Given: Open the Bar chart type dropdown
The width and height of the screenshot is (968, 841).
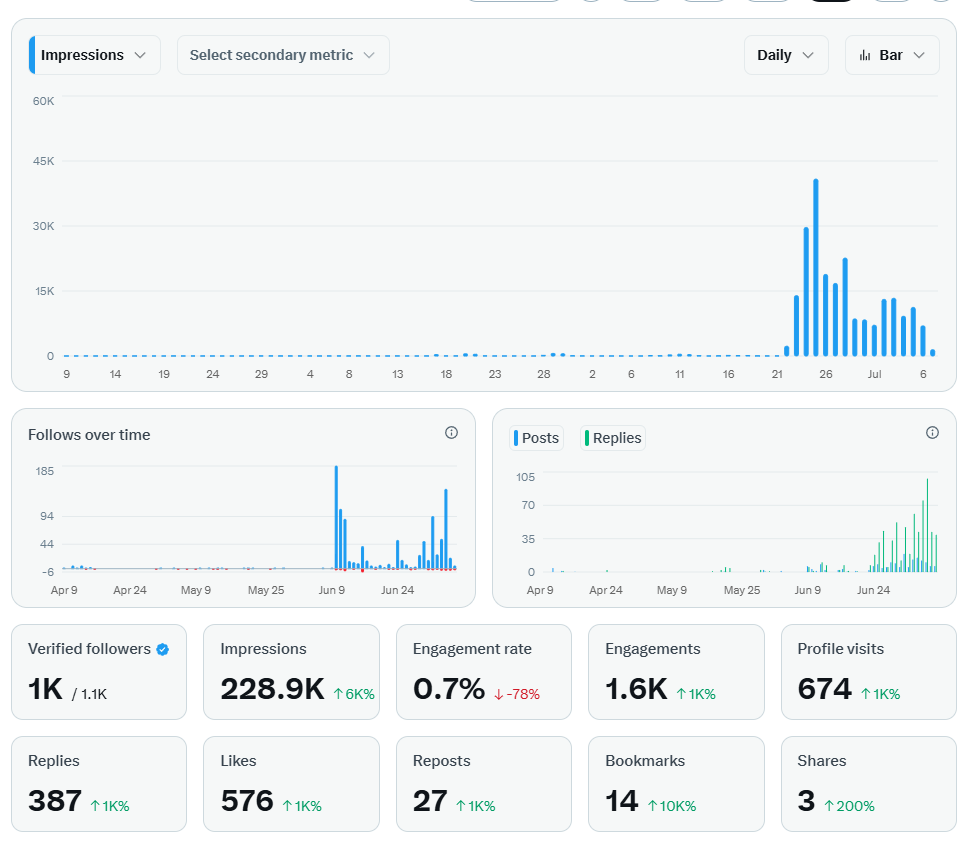Looking at the screenshot, I should 892,55.
